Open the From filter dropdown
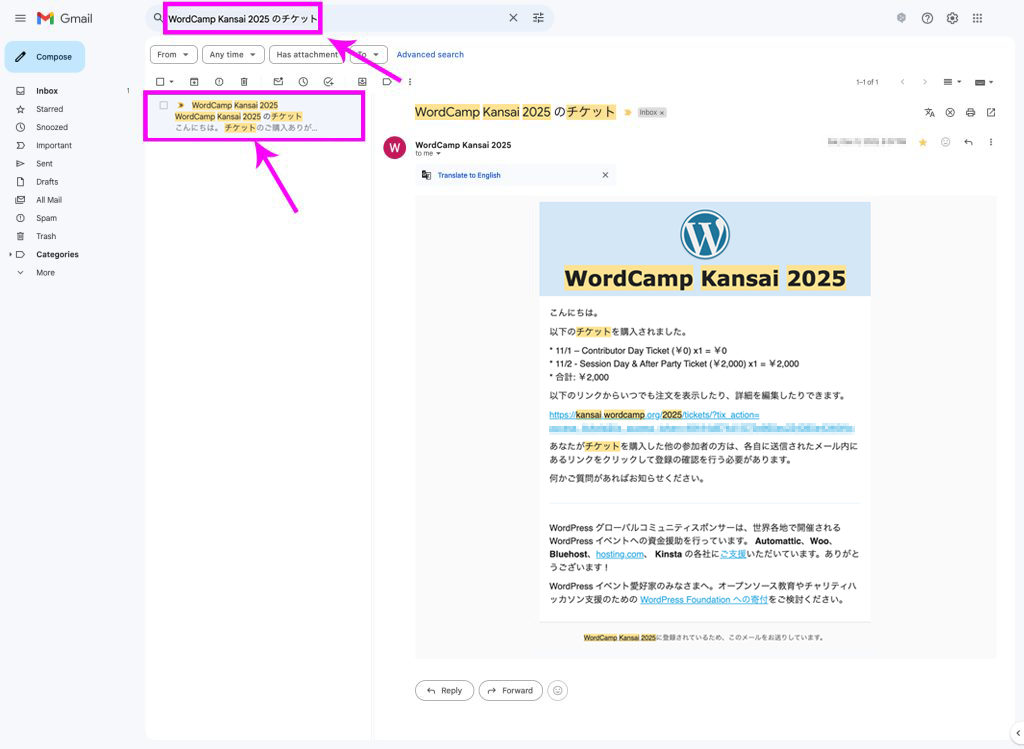This screenshot has height=749, width=1024. 173,55
